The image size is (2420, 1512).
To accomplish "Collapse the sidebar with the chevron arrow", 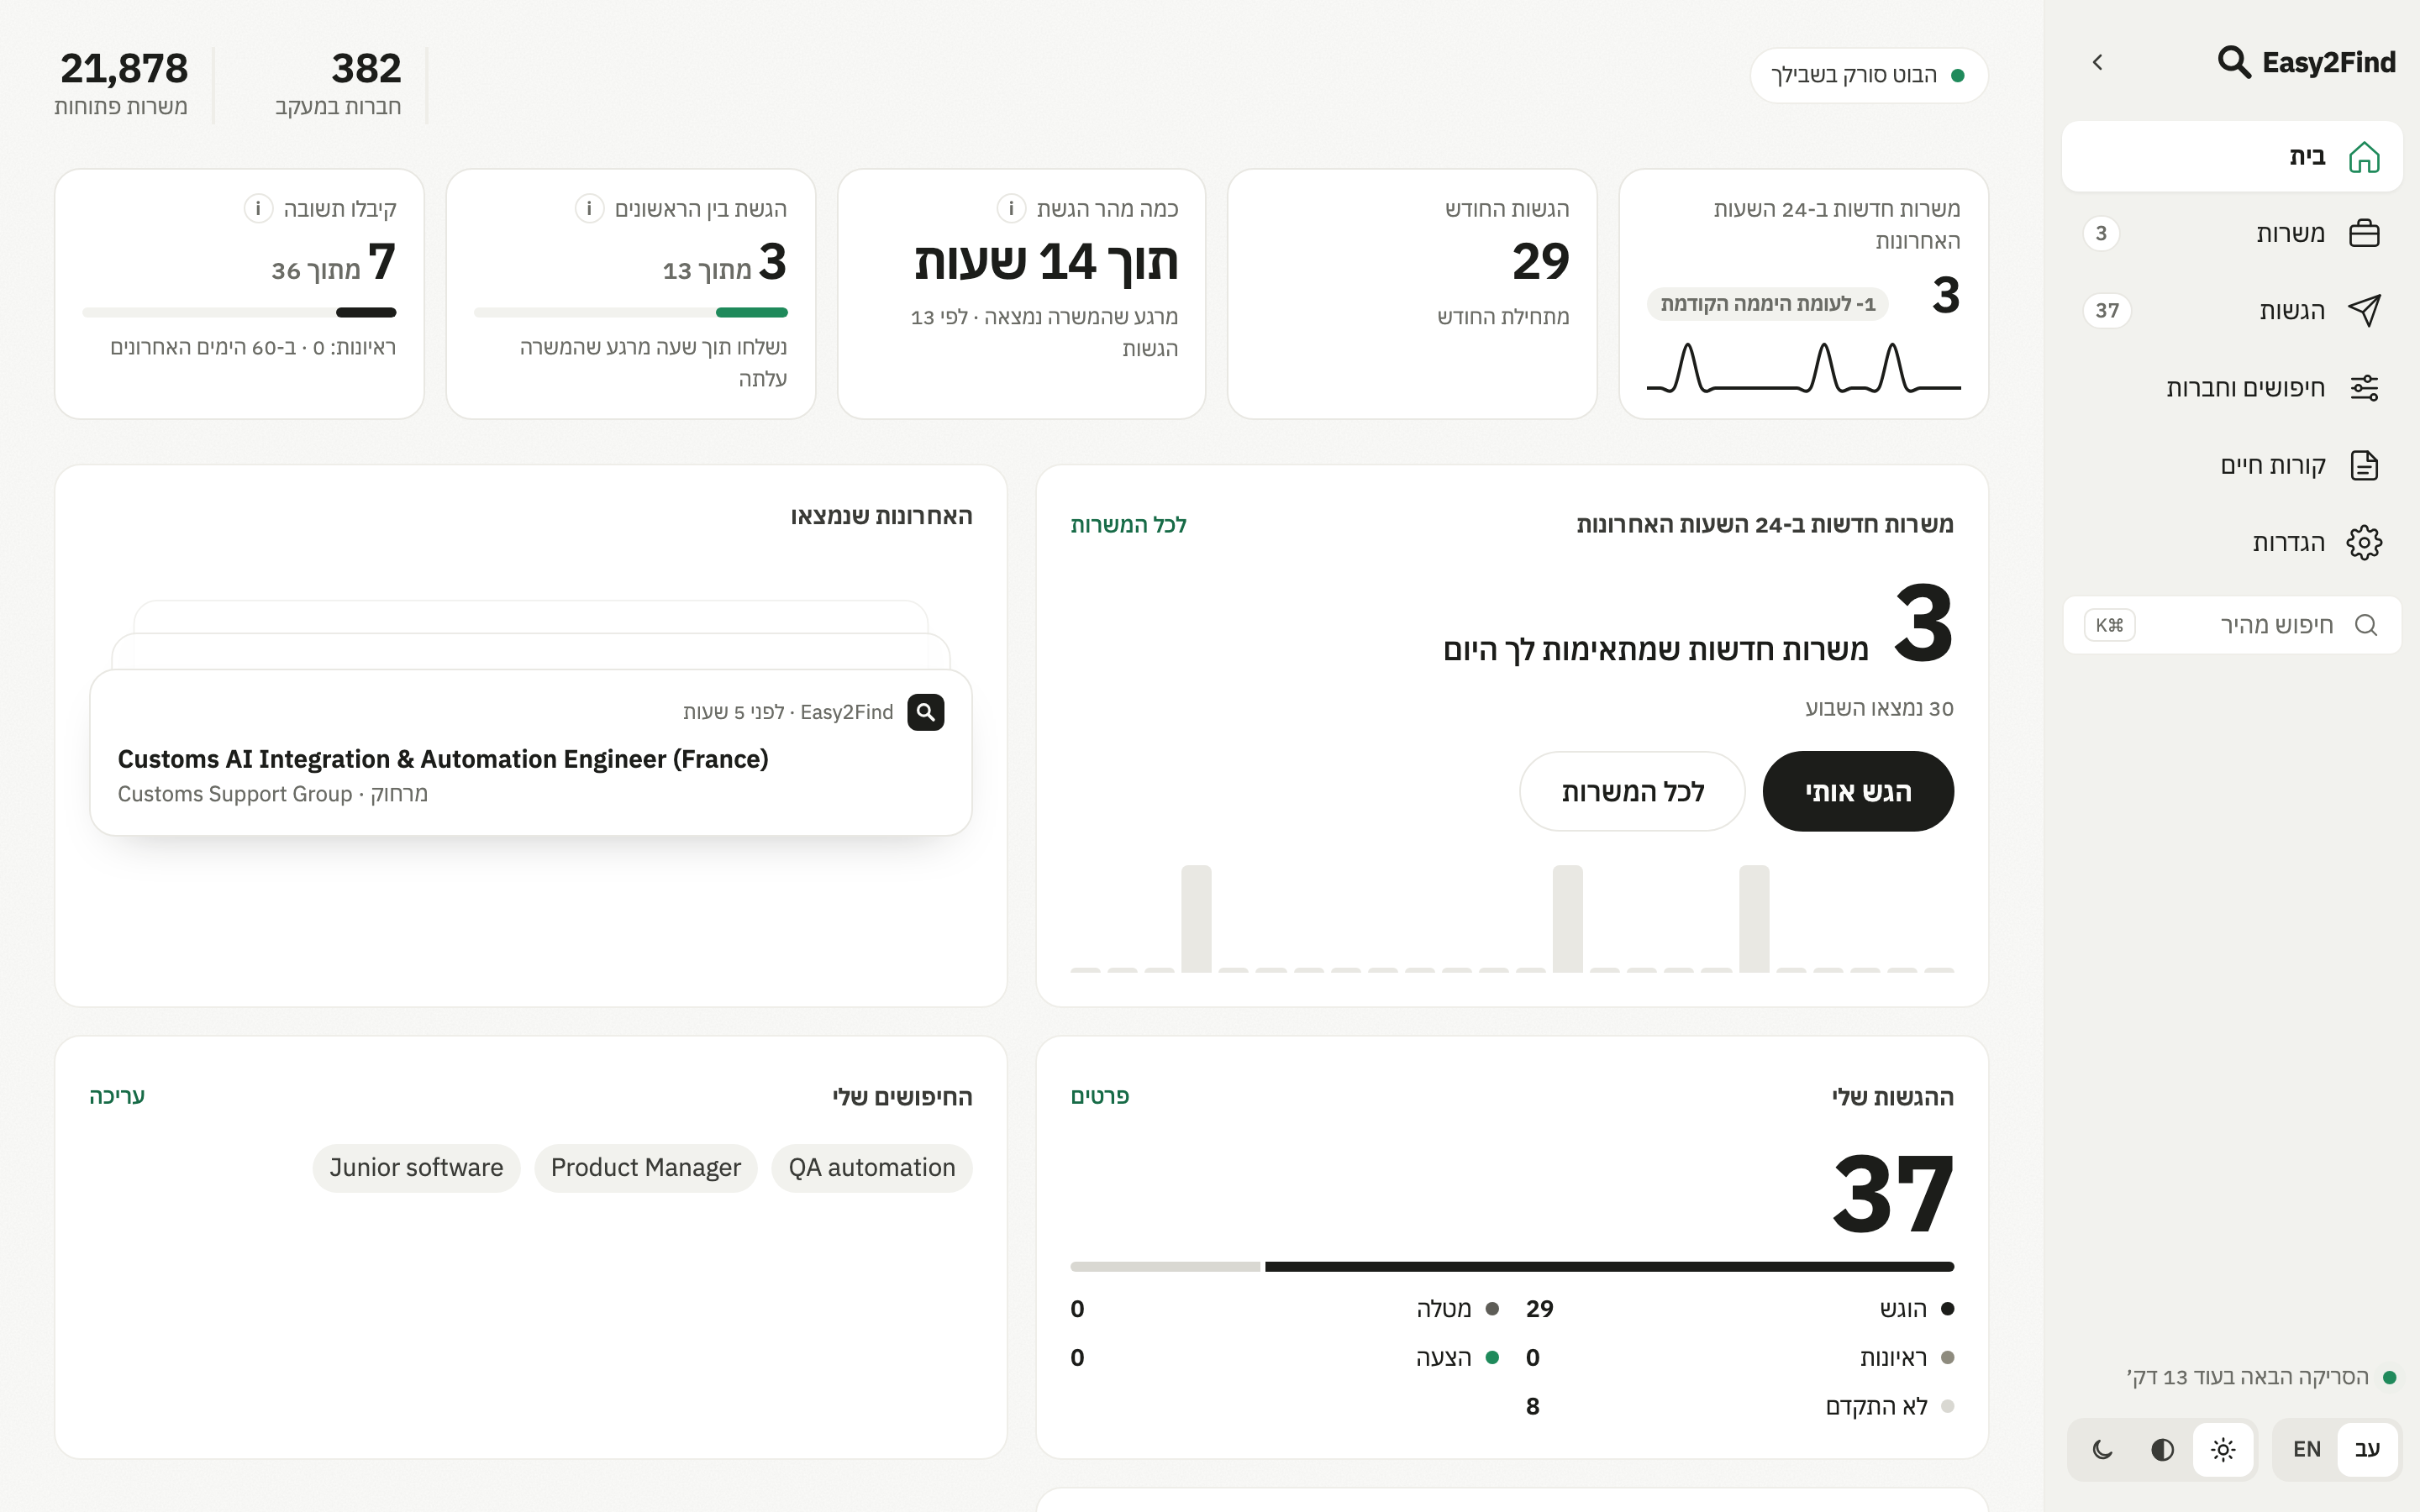I will pos(2097,62).
